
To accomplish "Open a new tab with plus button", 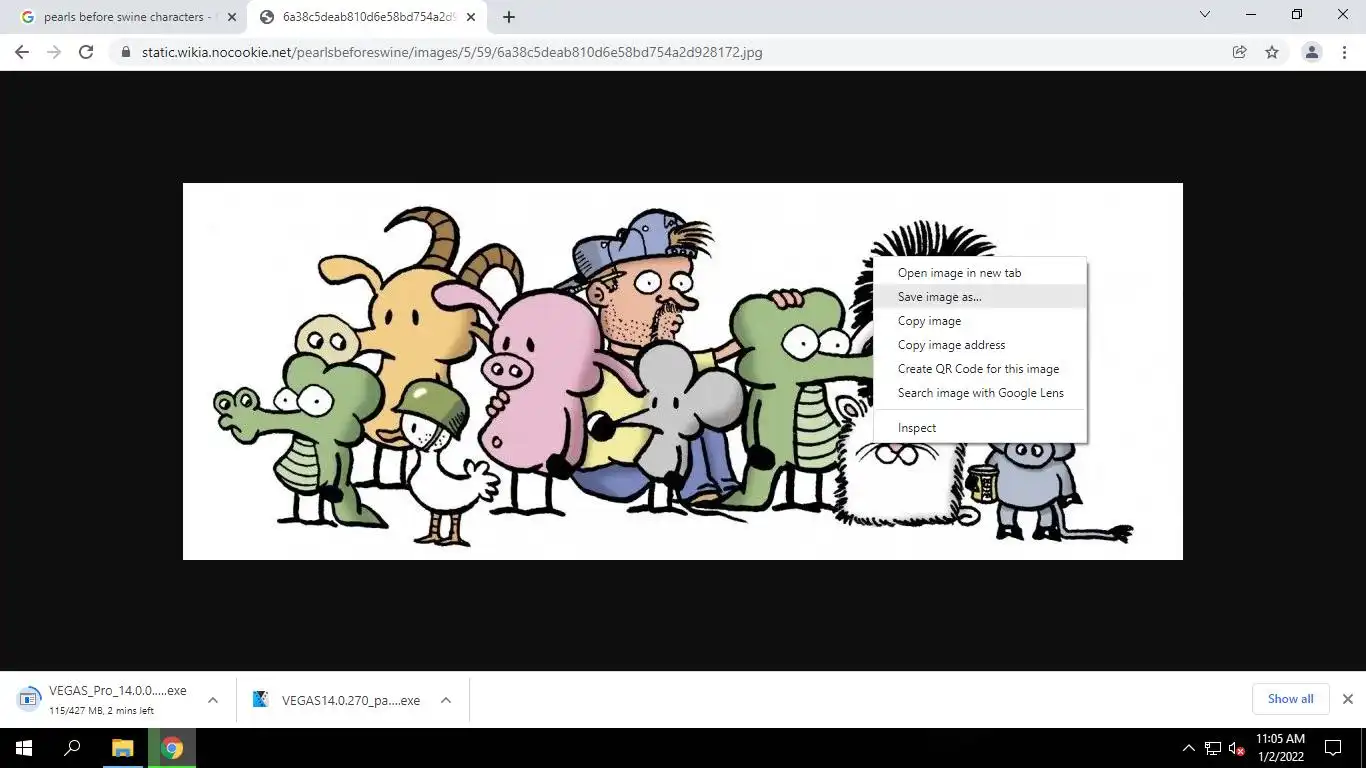I will pos(509,17).
